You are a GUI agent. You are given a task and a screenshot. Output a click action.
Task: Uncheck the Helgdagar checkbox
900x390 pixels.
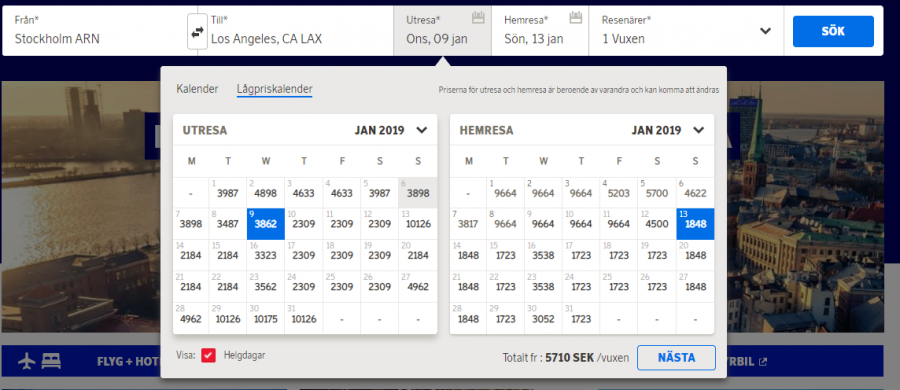click(x=208, y=356)
